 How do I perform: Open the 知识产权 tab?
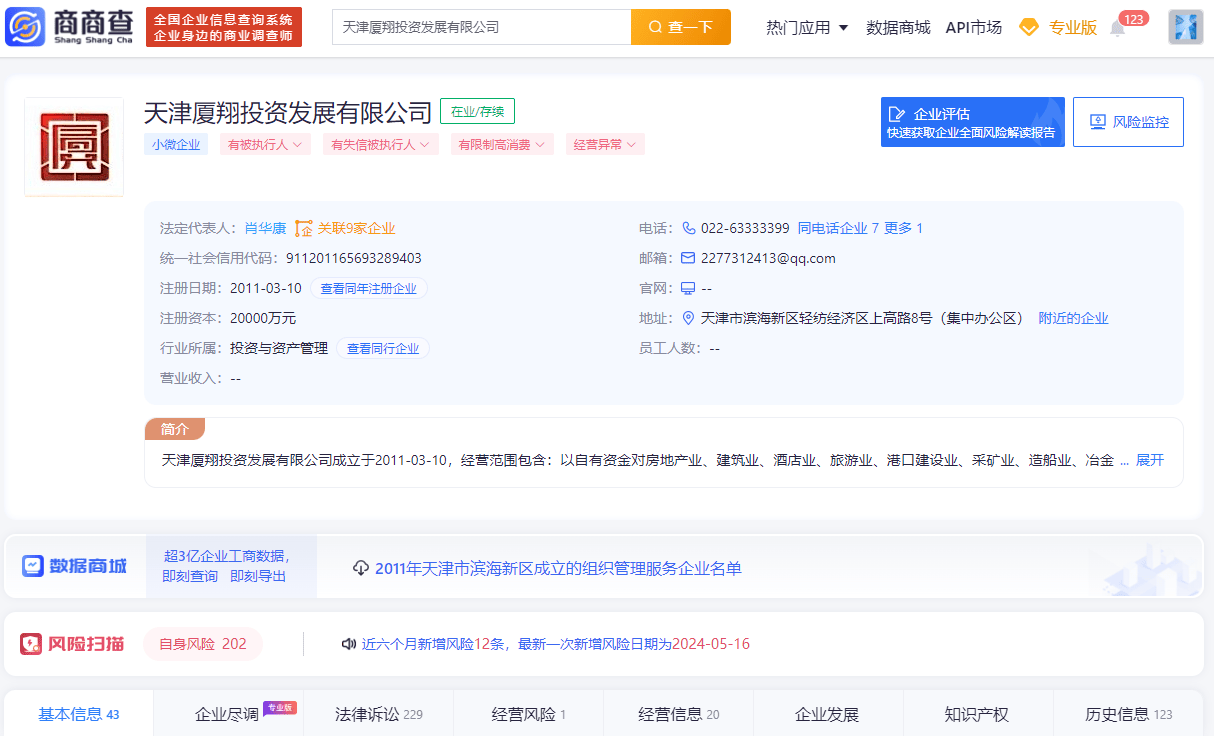(976, 714)
